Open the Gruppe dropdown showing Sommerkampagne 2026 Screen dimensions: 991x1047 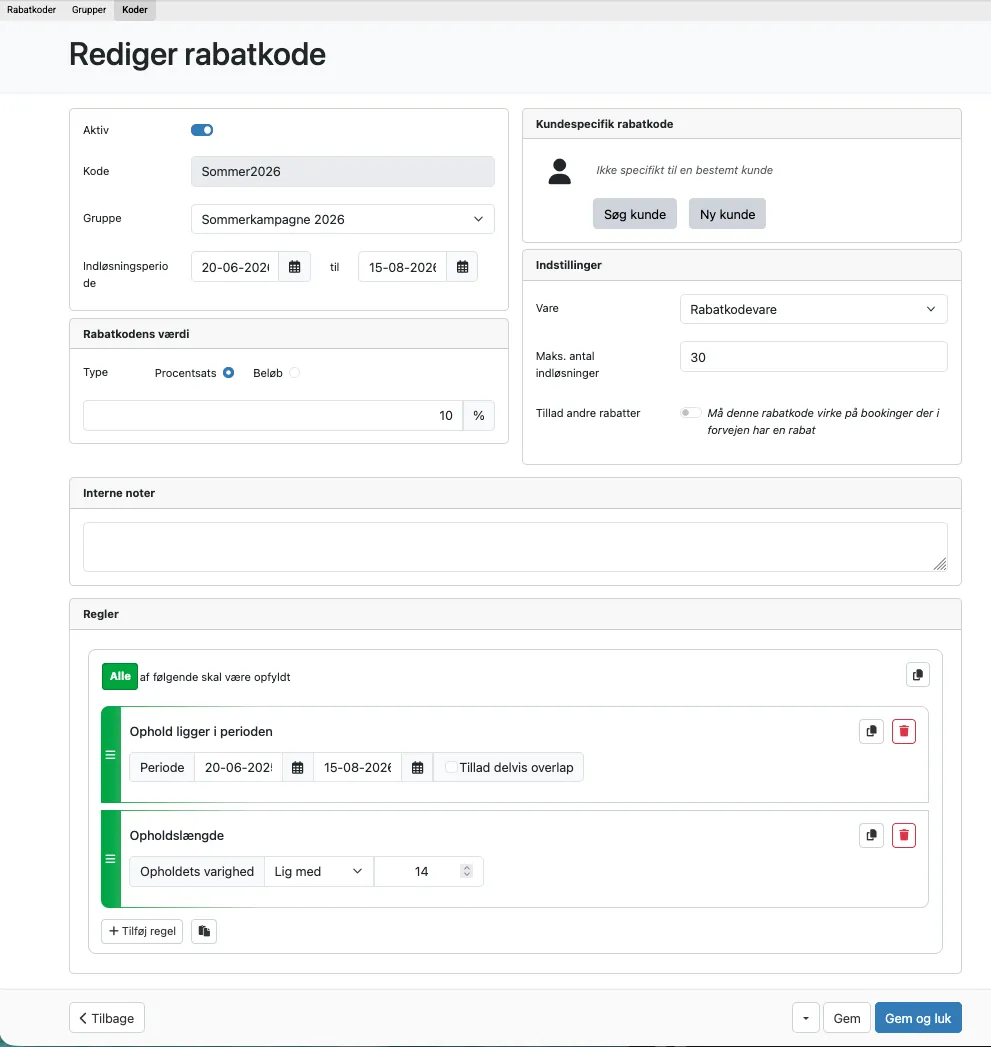tap(342, 219)
